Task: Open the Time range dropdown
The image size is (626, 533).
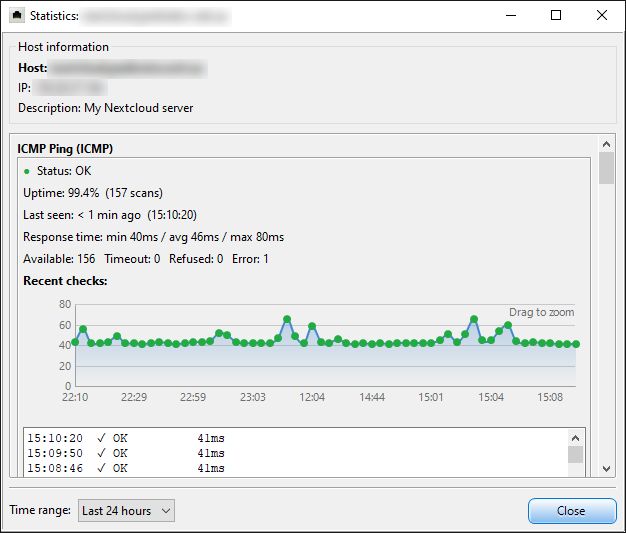Action: [x=126, y=511]
